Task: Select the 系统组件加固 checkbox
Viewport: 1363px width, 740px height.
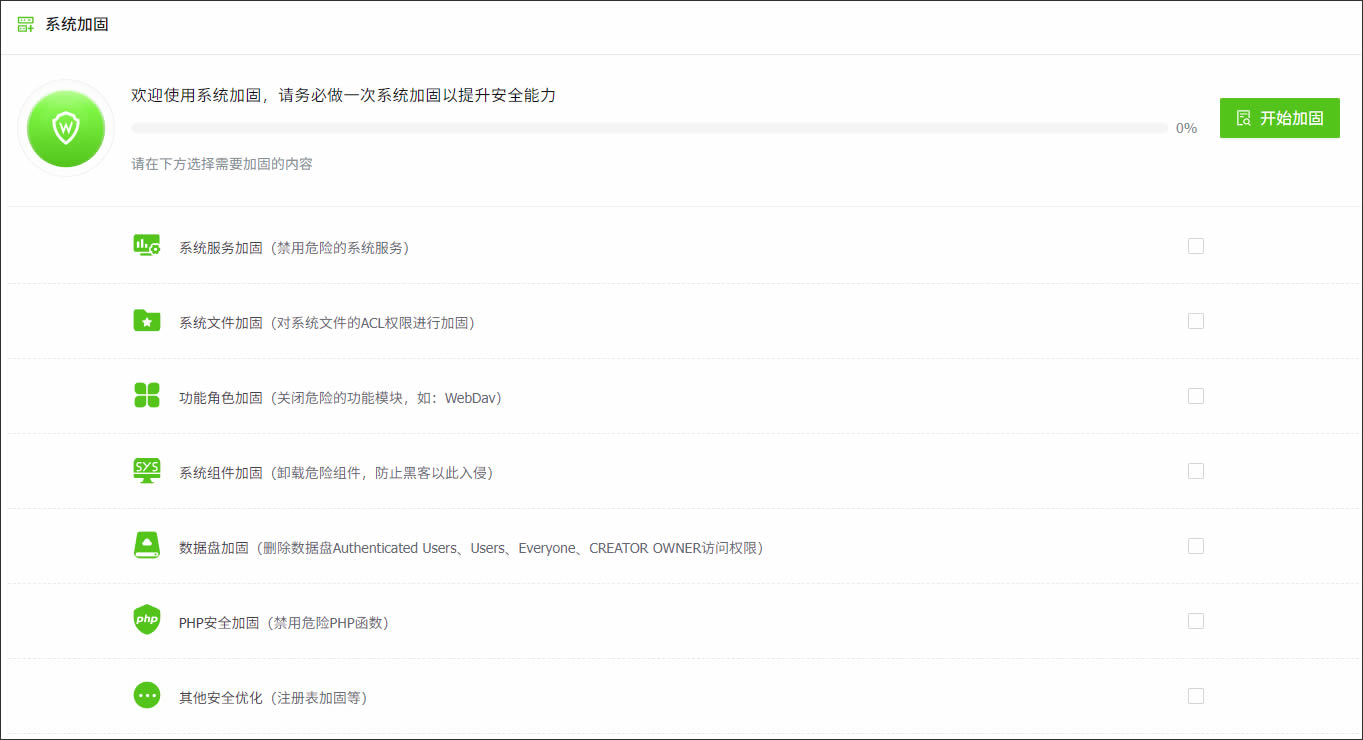Action: (1195, 471)
